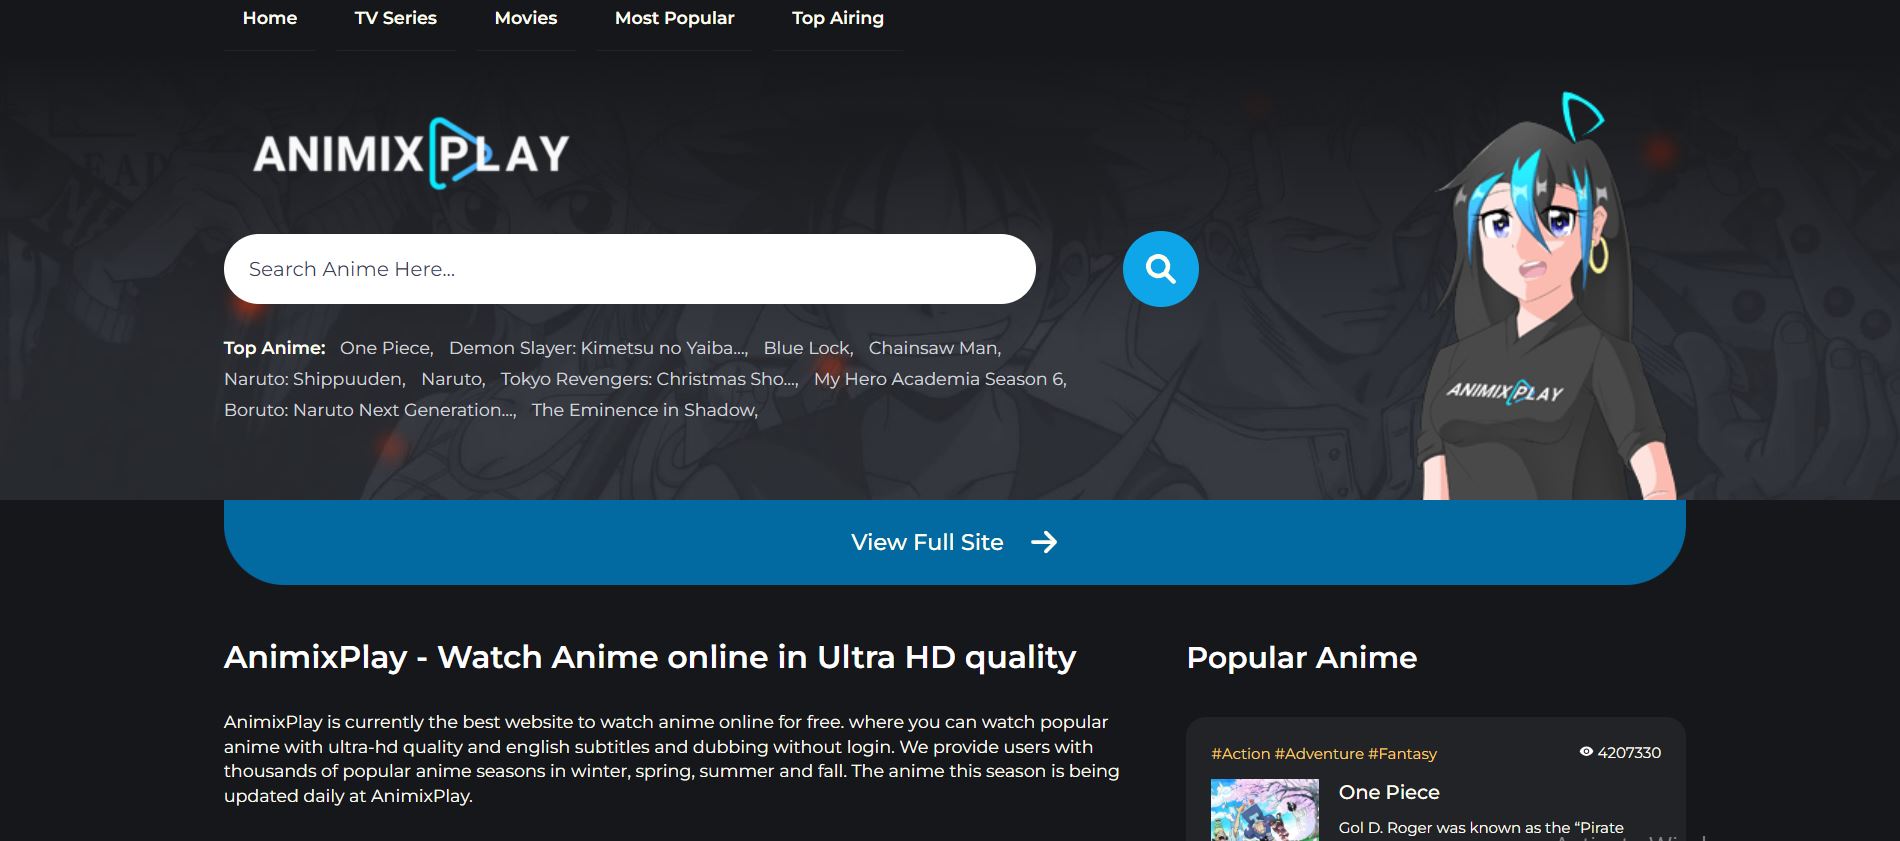Click the AnimixPlay Ultra HD quality heading

tap(650, 657)
